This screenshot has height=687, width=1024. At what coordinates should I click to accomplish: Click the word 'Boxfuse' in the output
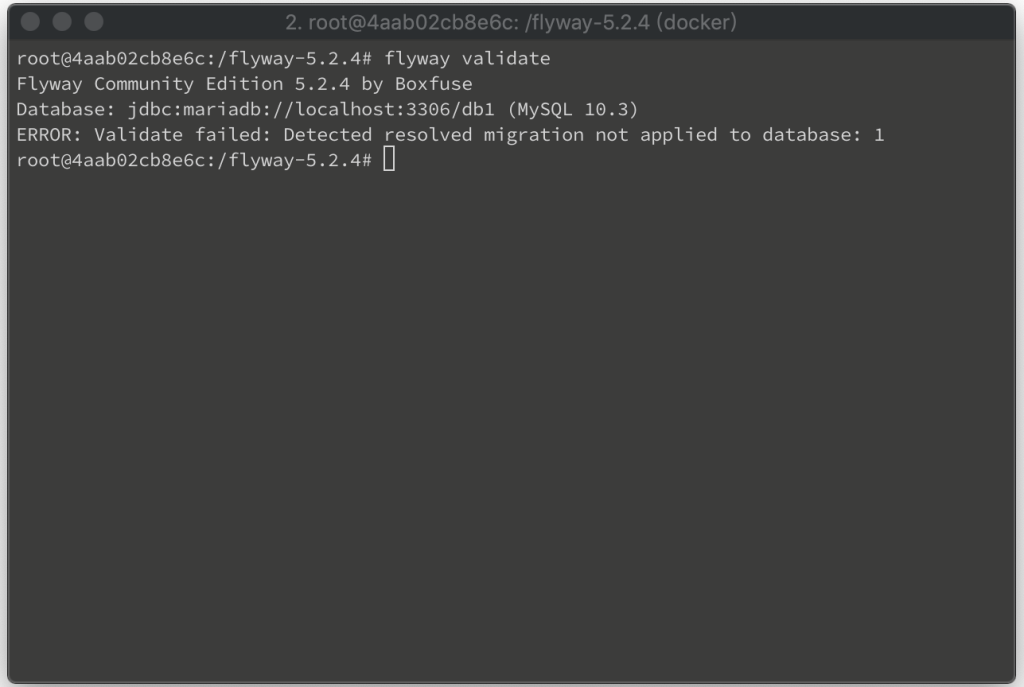coord(434,84)
